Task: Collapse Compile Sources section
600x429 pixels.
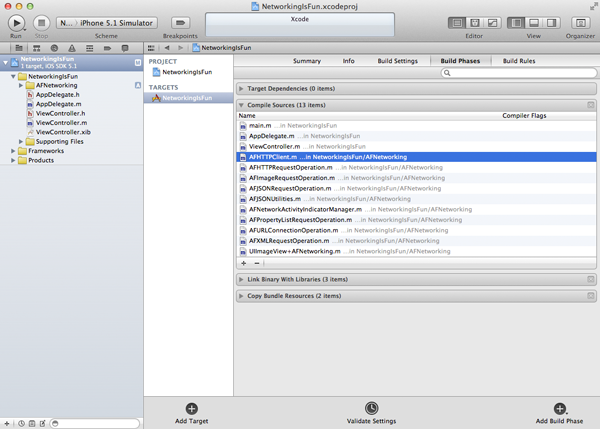Action: point(241,105)
